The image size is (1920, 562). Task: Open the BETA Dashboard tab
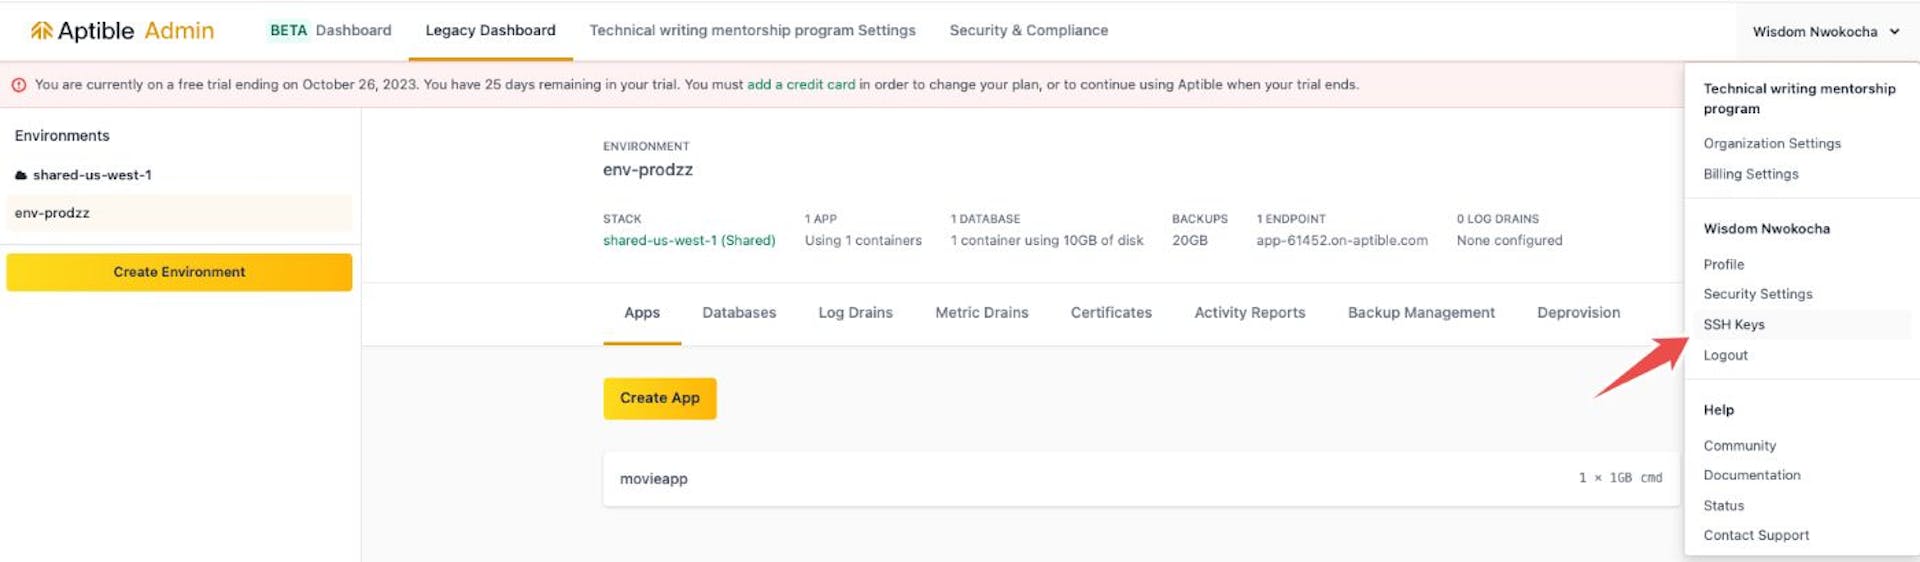[330, 31]
